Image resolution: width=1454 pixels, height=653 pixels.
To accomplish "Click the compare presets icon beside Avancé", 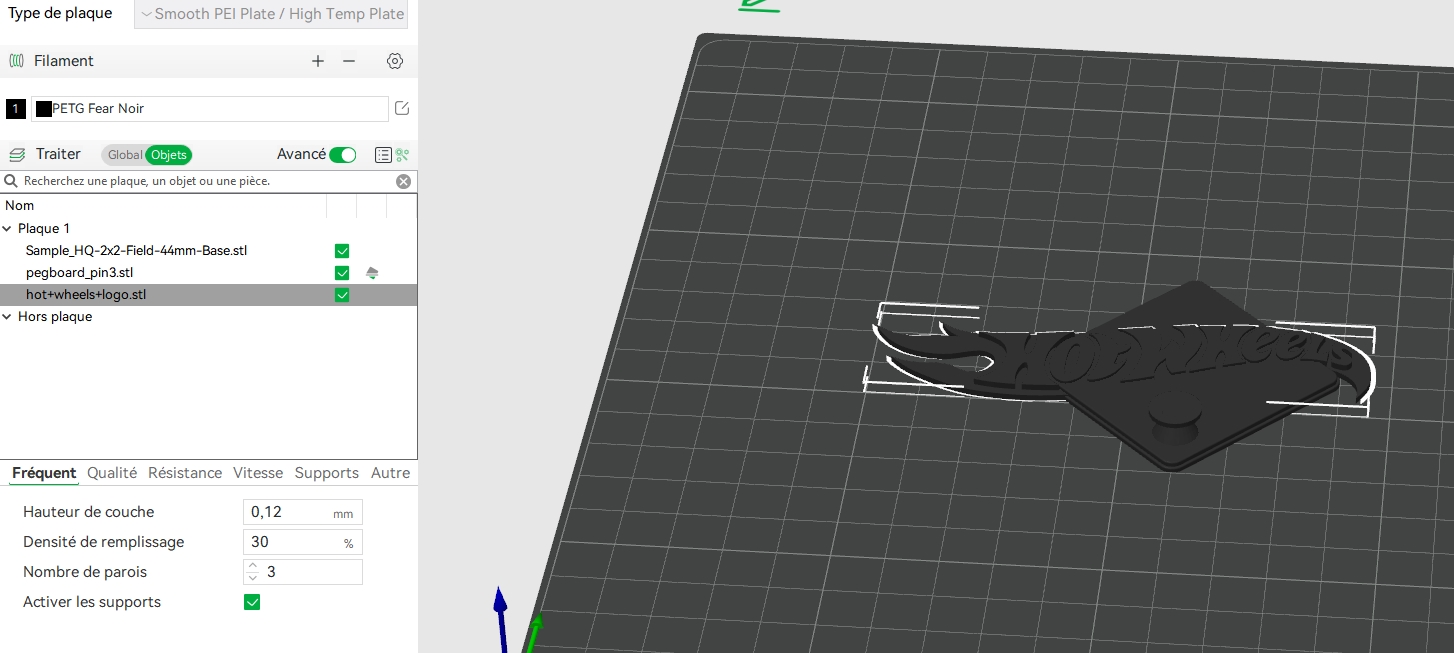I will (x=403, y=155).
